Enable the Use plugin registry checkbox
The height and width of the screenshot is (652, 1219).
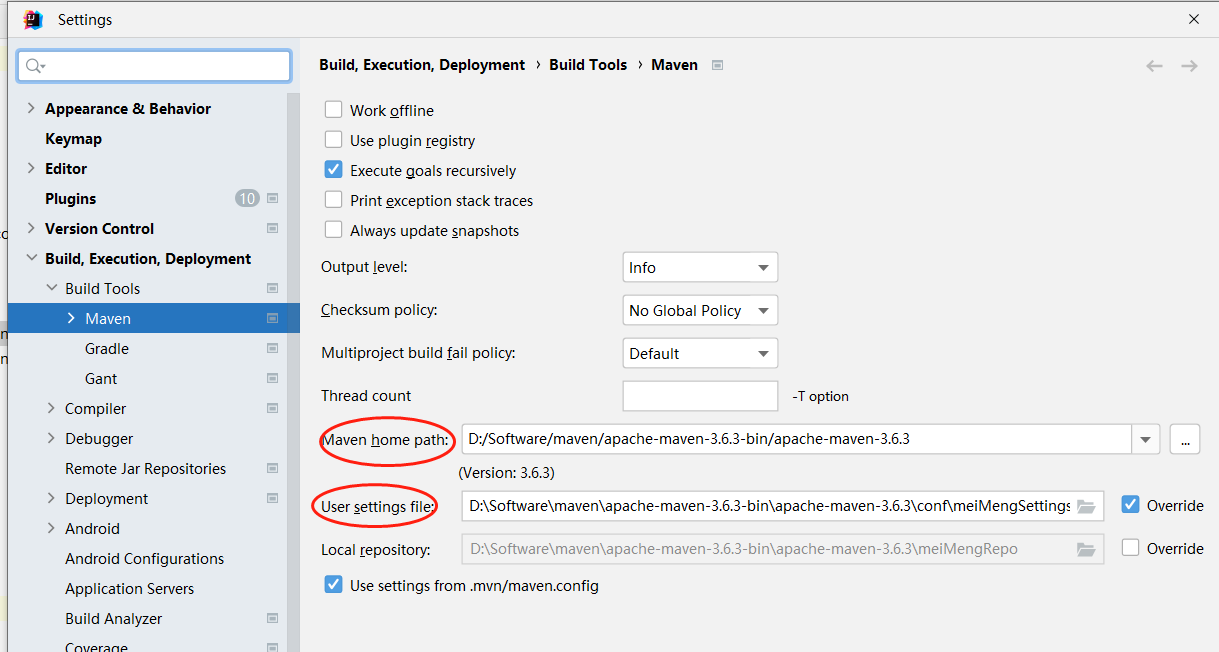pyautogui.click(x=334, y=140)
